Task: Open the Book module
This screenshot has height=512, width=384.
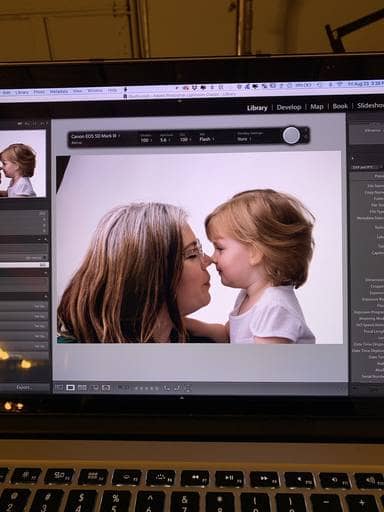Action: click(340, 106)
